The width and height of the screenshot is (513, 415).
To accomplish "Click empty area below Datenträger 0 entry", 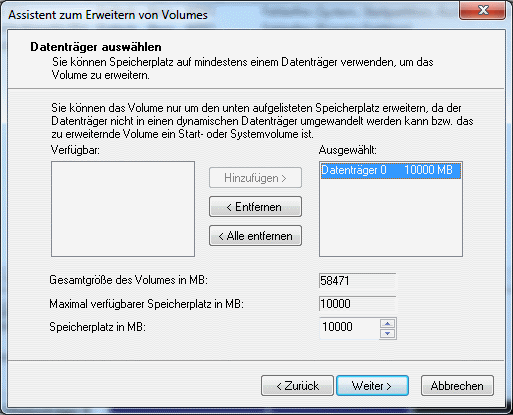I will [391, 217].
